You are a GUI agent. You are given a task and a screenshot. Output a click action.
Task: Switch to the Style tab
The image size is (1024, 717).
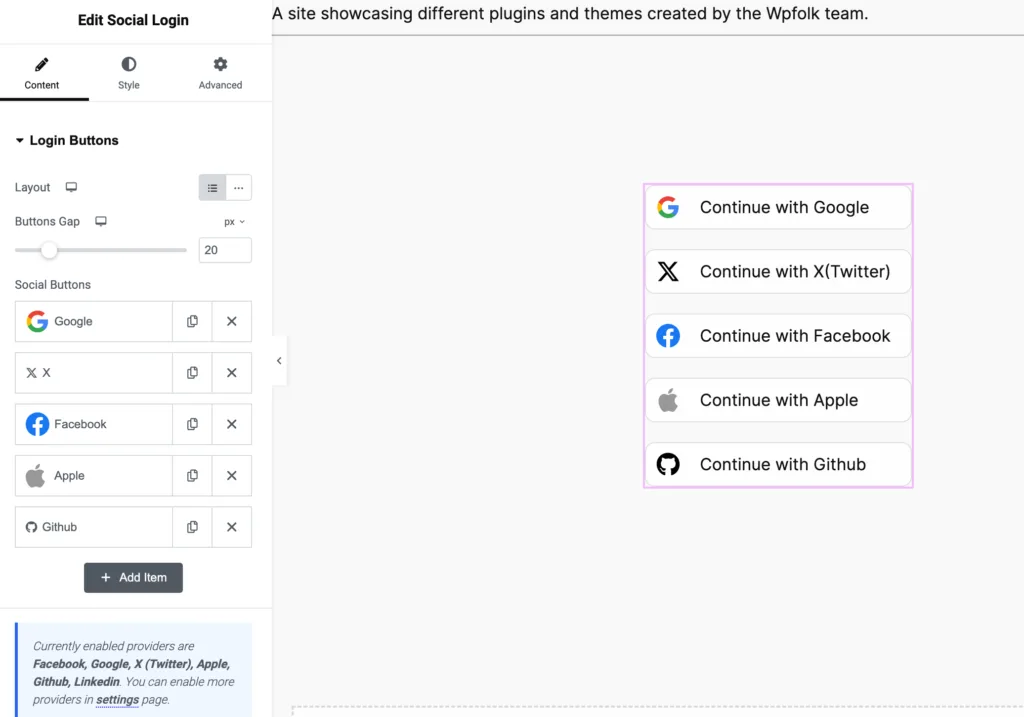coord(129,73)
